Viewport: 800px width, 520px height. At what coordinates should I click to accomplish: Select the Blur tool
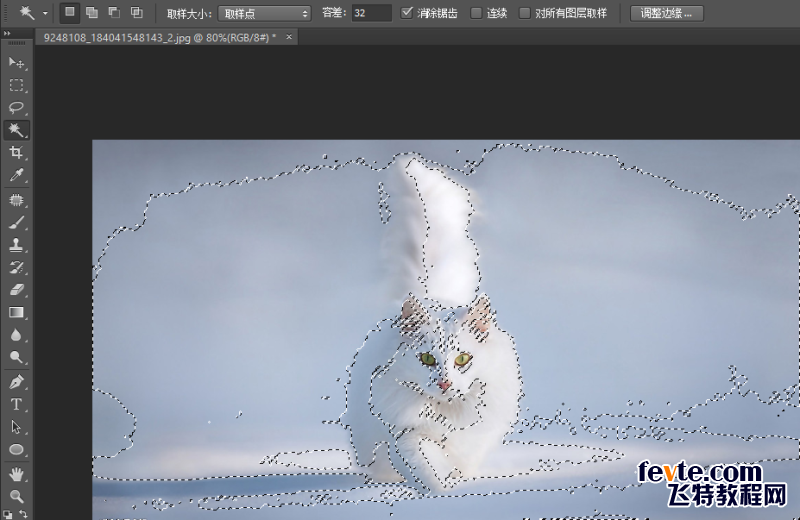pyautogui.click(x=16, y=335)
